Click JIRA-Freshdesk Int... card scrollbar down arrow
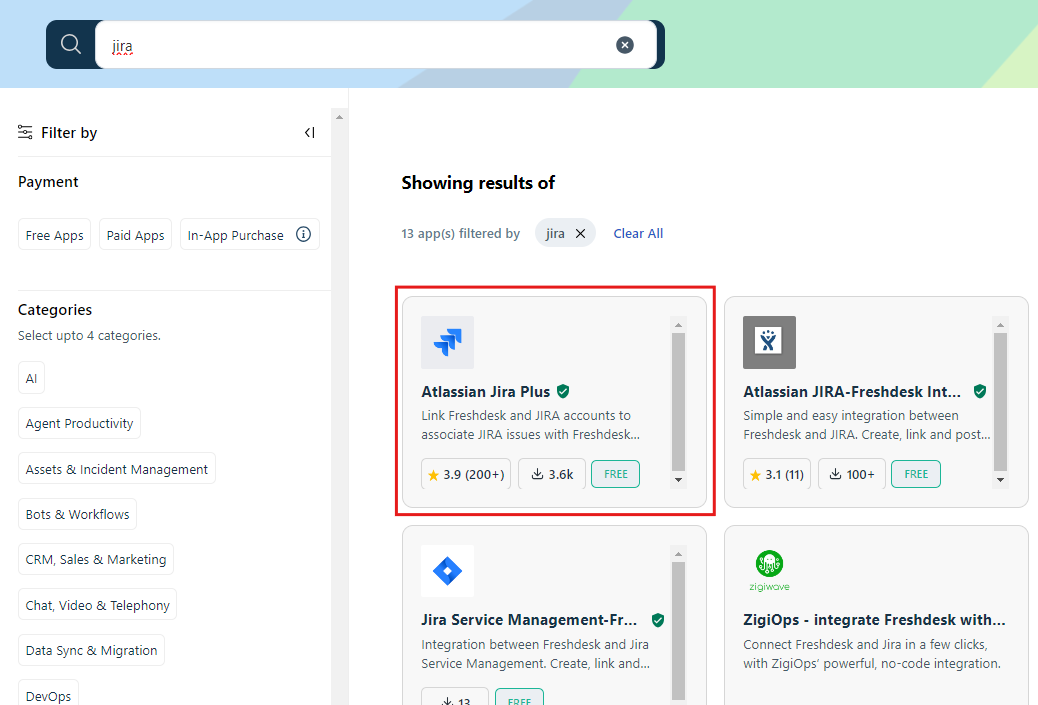Viewport: 1038px width, 705px height. 1000,480
